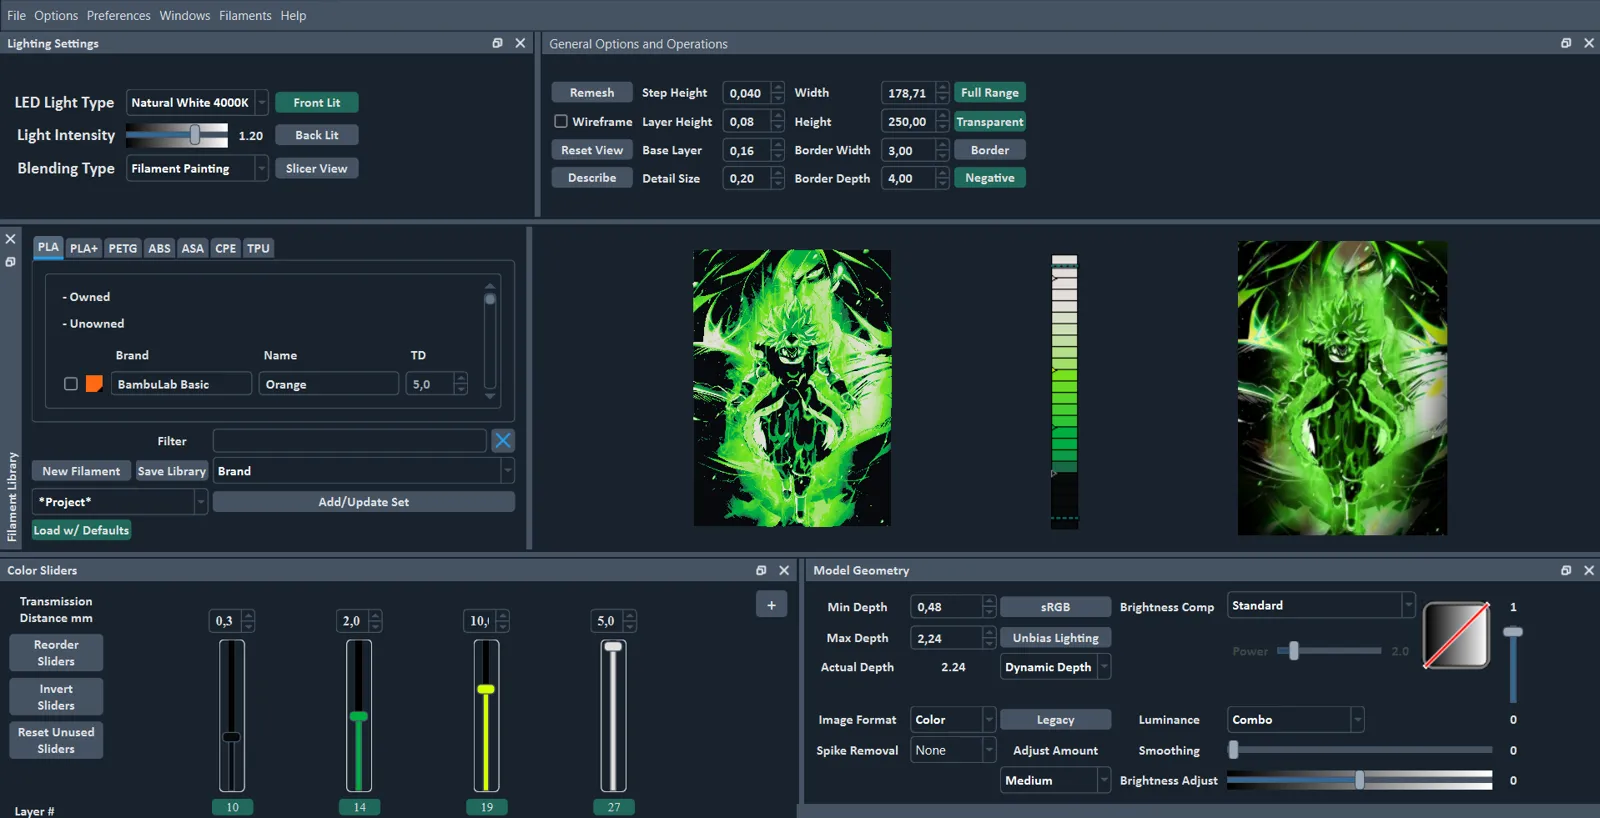This screenshot has width=1600, height=818.
Task: Open the LED Light Type dropdown
Action: pyautogui.click(x=198, y=102)
